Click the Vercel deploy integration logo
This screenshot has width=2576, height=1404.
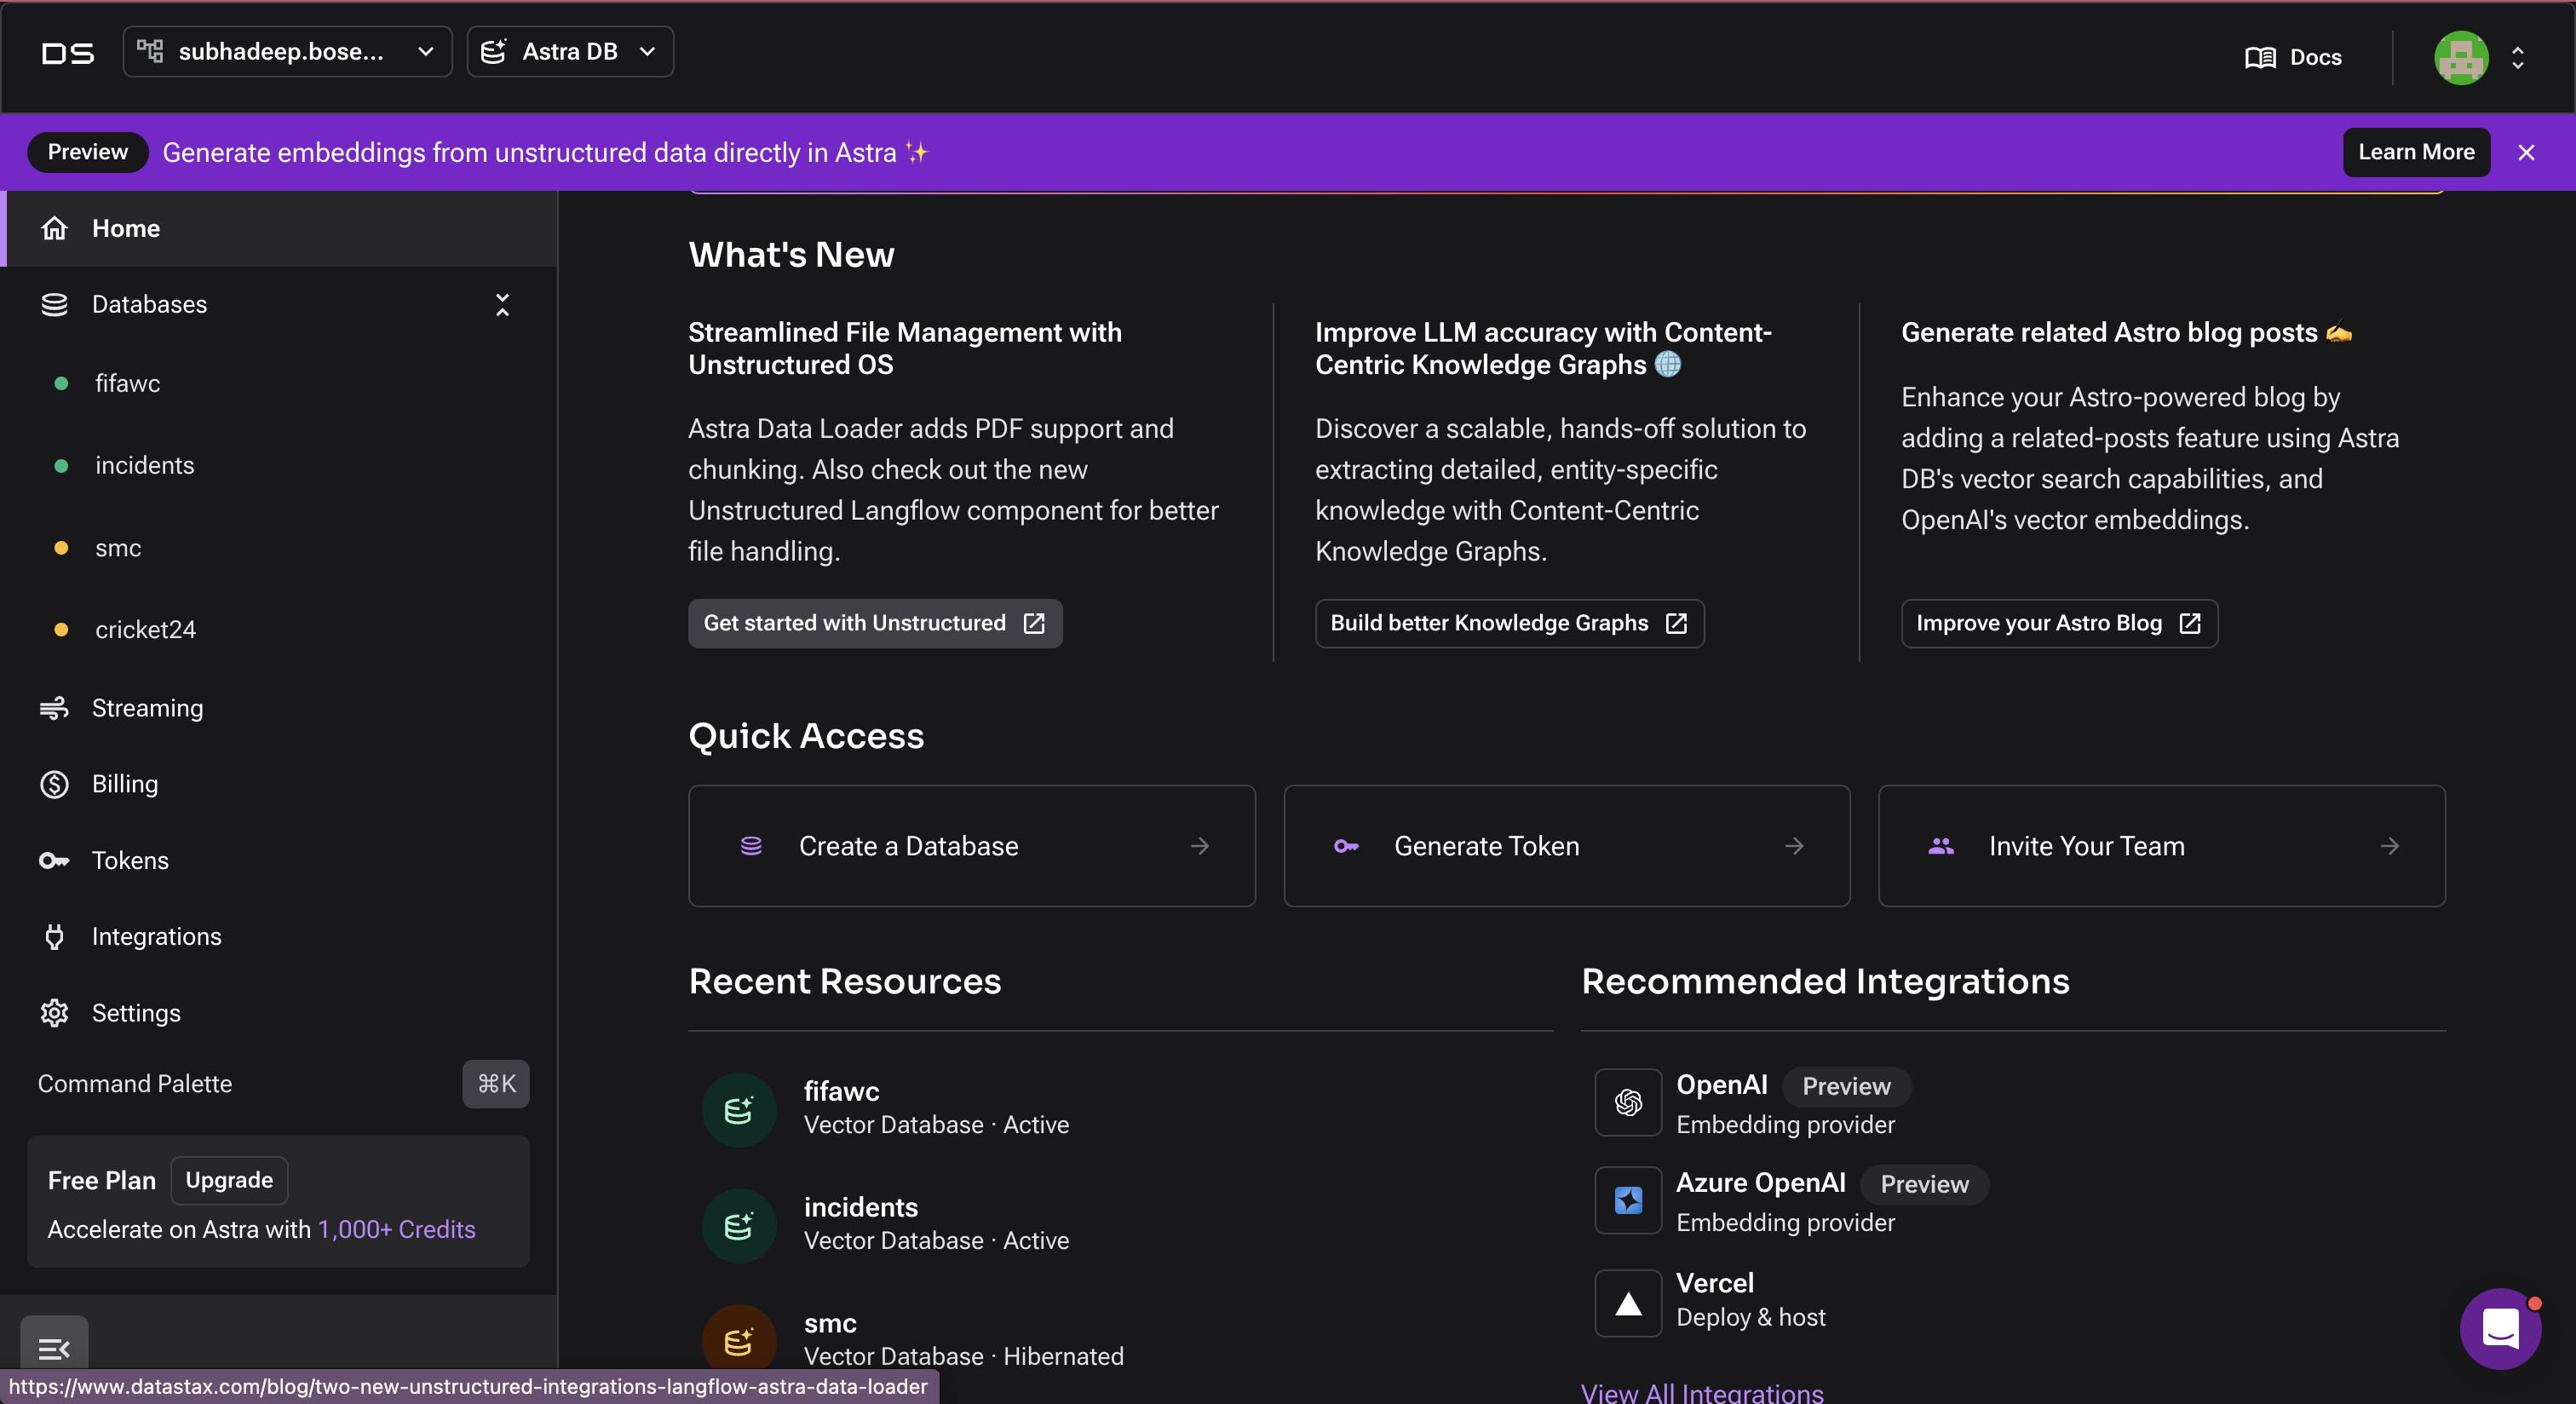1627,1303
